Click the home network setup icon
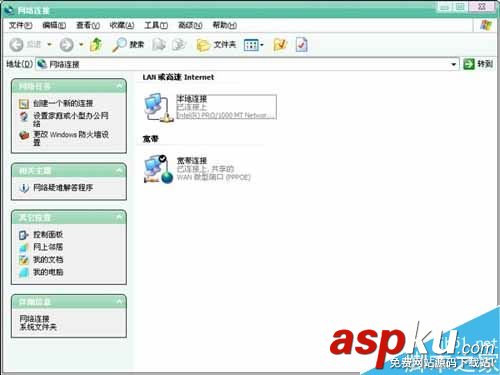This screenshot has height=375, width=500. (24, 116)
